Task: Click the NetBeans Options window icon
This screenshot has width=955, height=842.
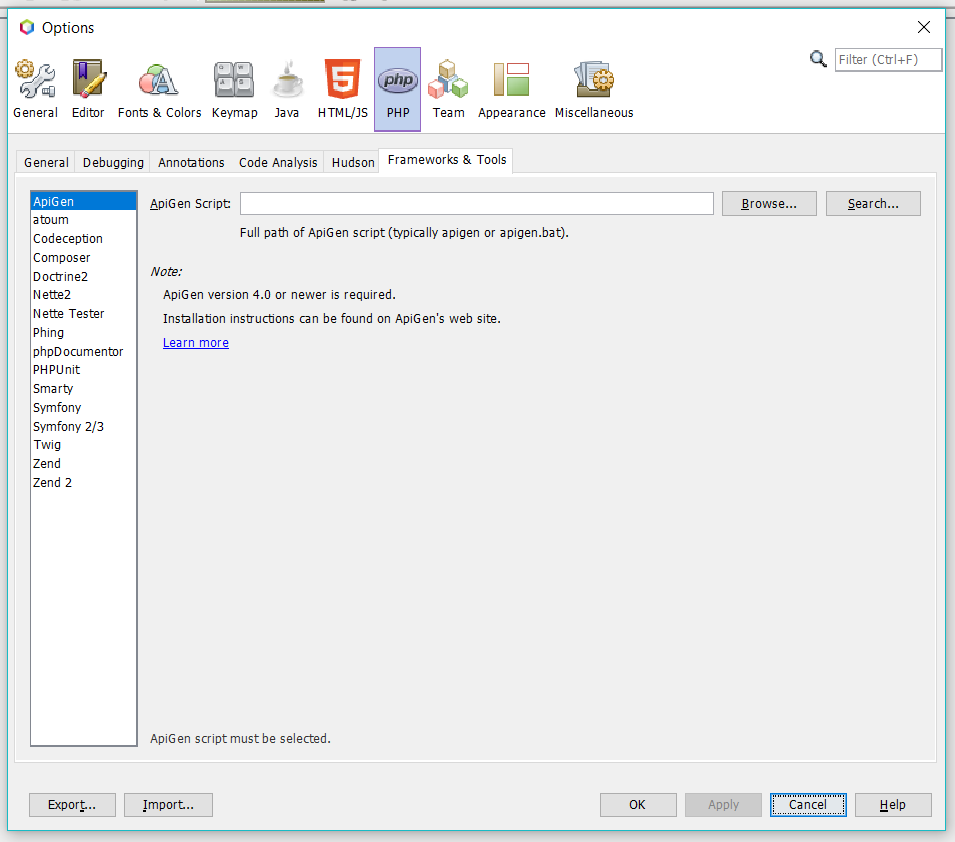Action: pos(27,27)
